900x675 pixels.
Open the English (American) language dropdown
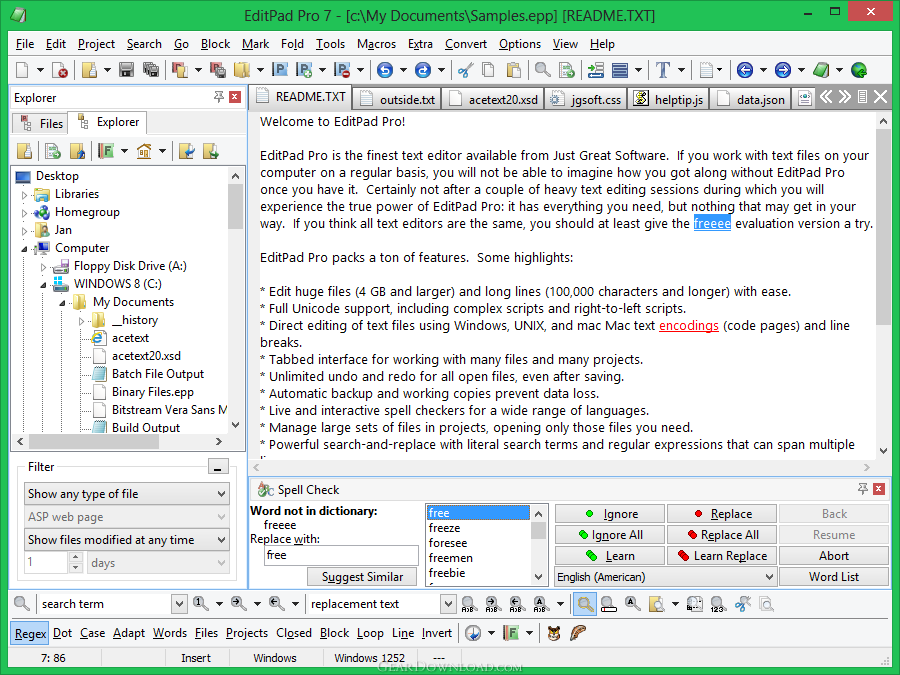click(665, 577)
